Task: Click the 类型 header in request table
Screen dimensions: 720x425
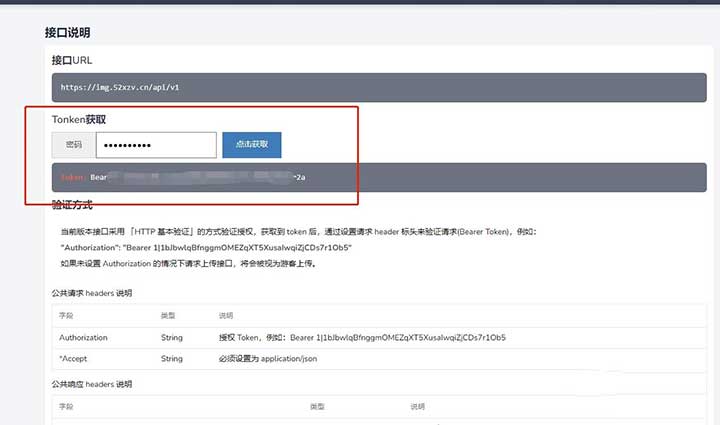Action: pos(168,315)
